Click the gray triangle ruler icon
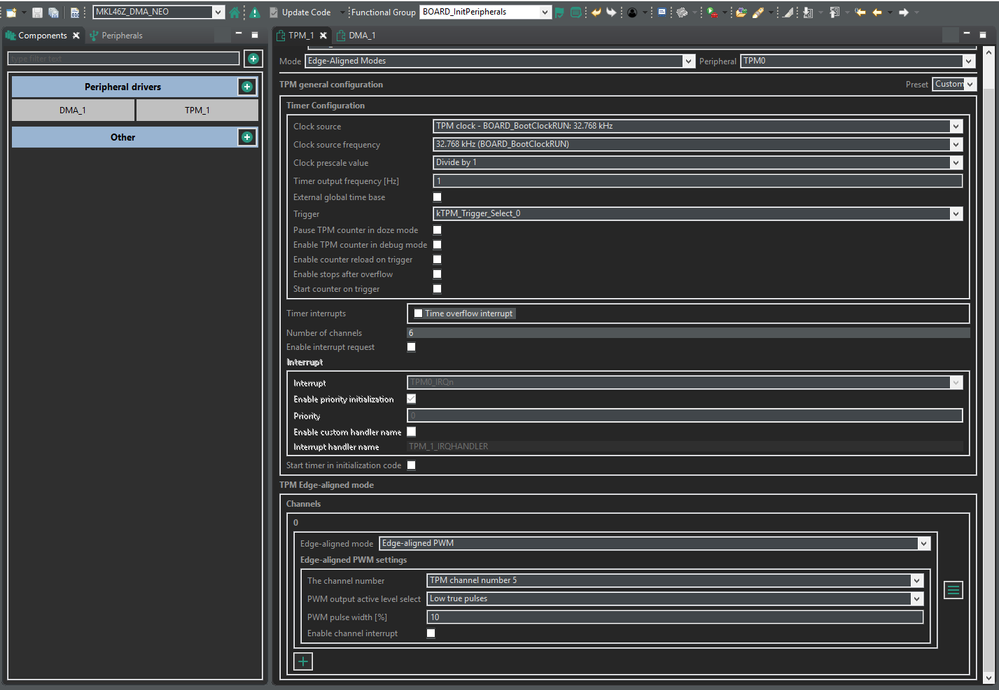Viewport: 999px width, 690px height. click(x=787, y=12)
